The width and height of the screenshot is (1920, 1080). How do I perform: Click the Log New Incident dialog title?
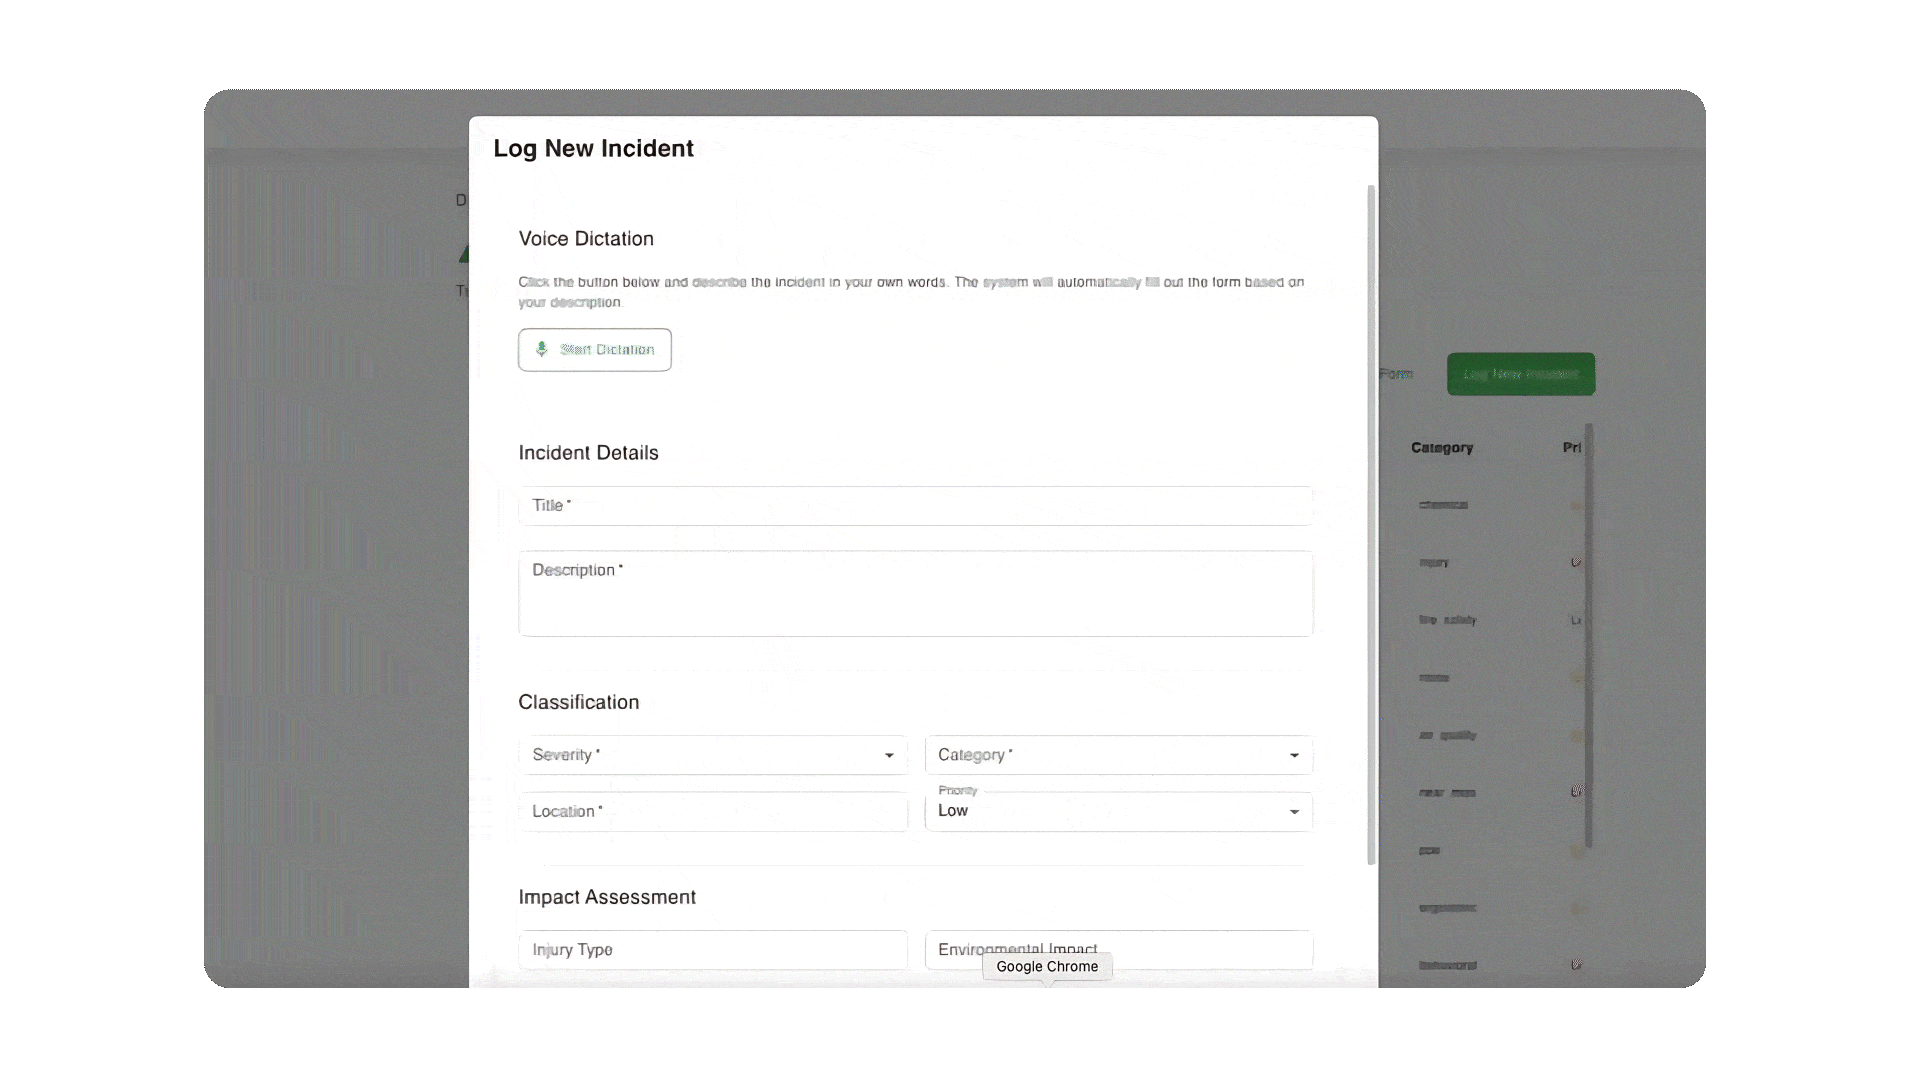(593, 149)
